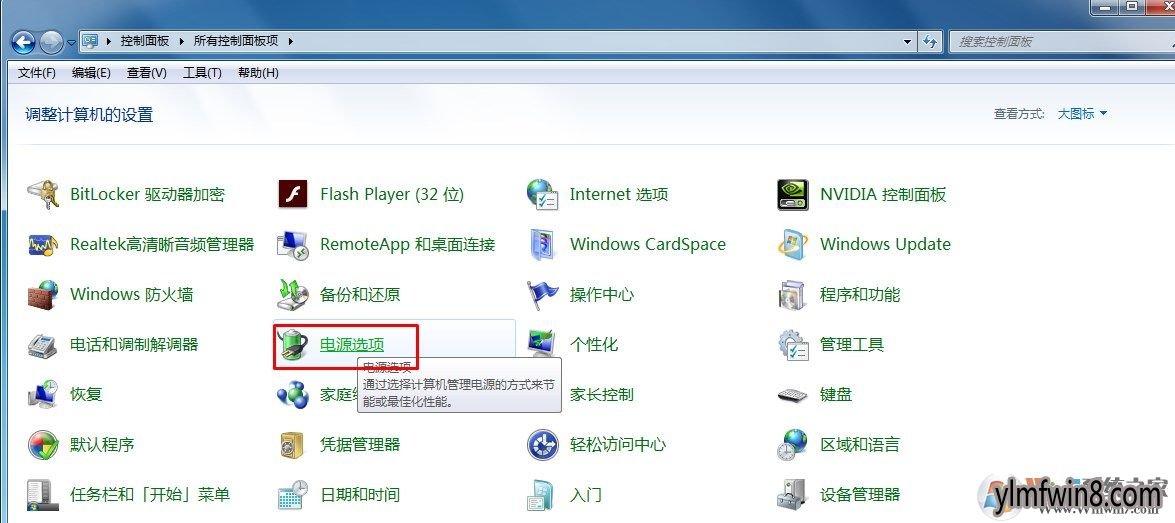Open the NVIDIA 控制面板 icon
This screenshot has height=523, width=1175.
(793, 195)
